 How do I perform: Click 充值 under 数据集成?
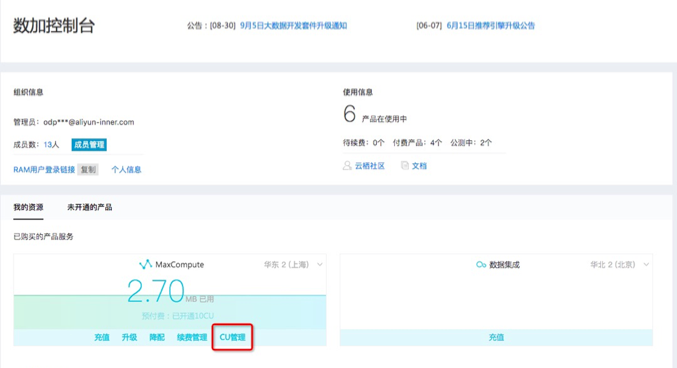click(x=496, y=337)
